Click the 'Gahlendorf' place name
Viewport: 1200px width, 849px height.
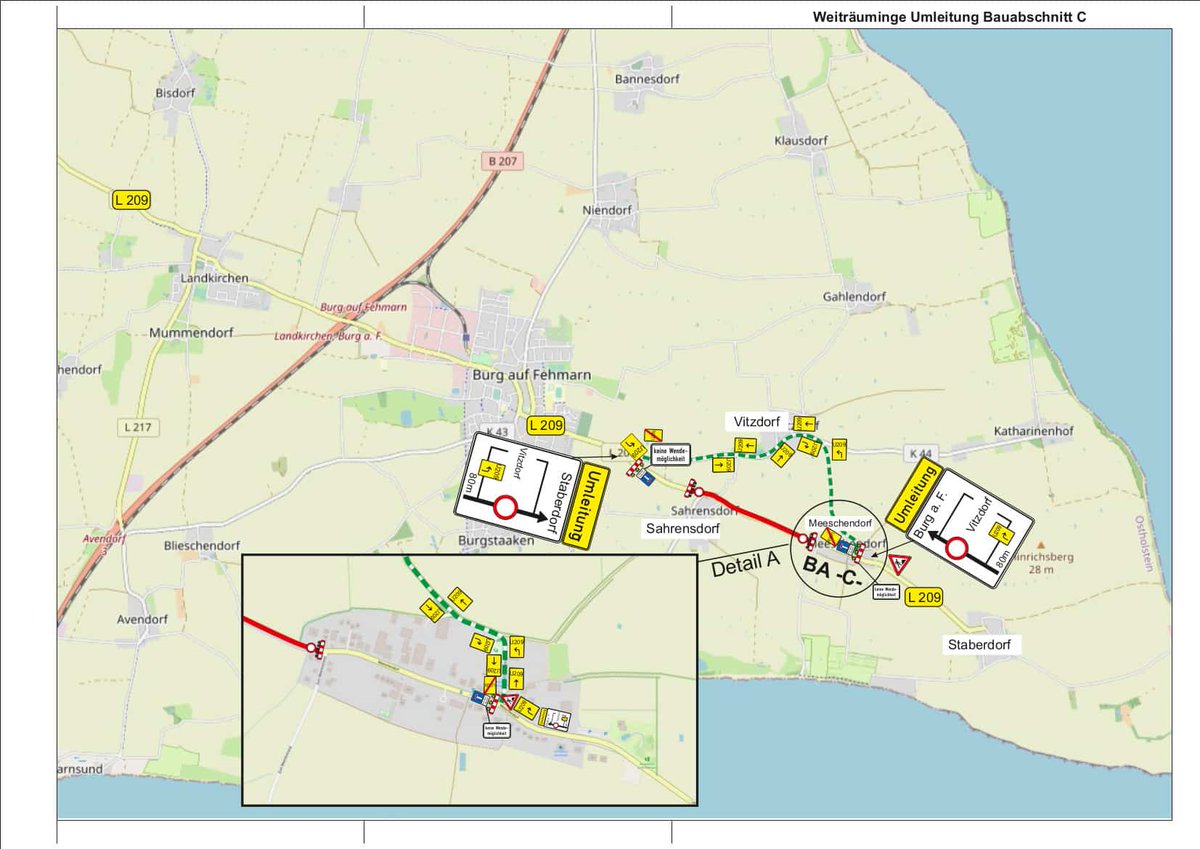(854, 297)
